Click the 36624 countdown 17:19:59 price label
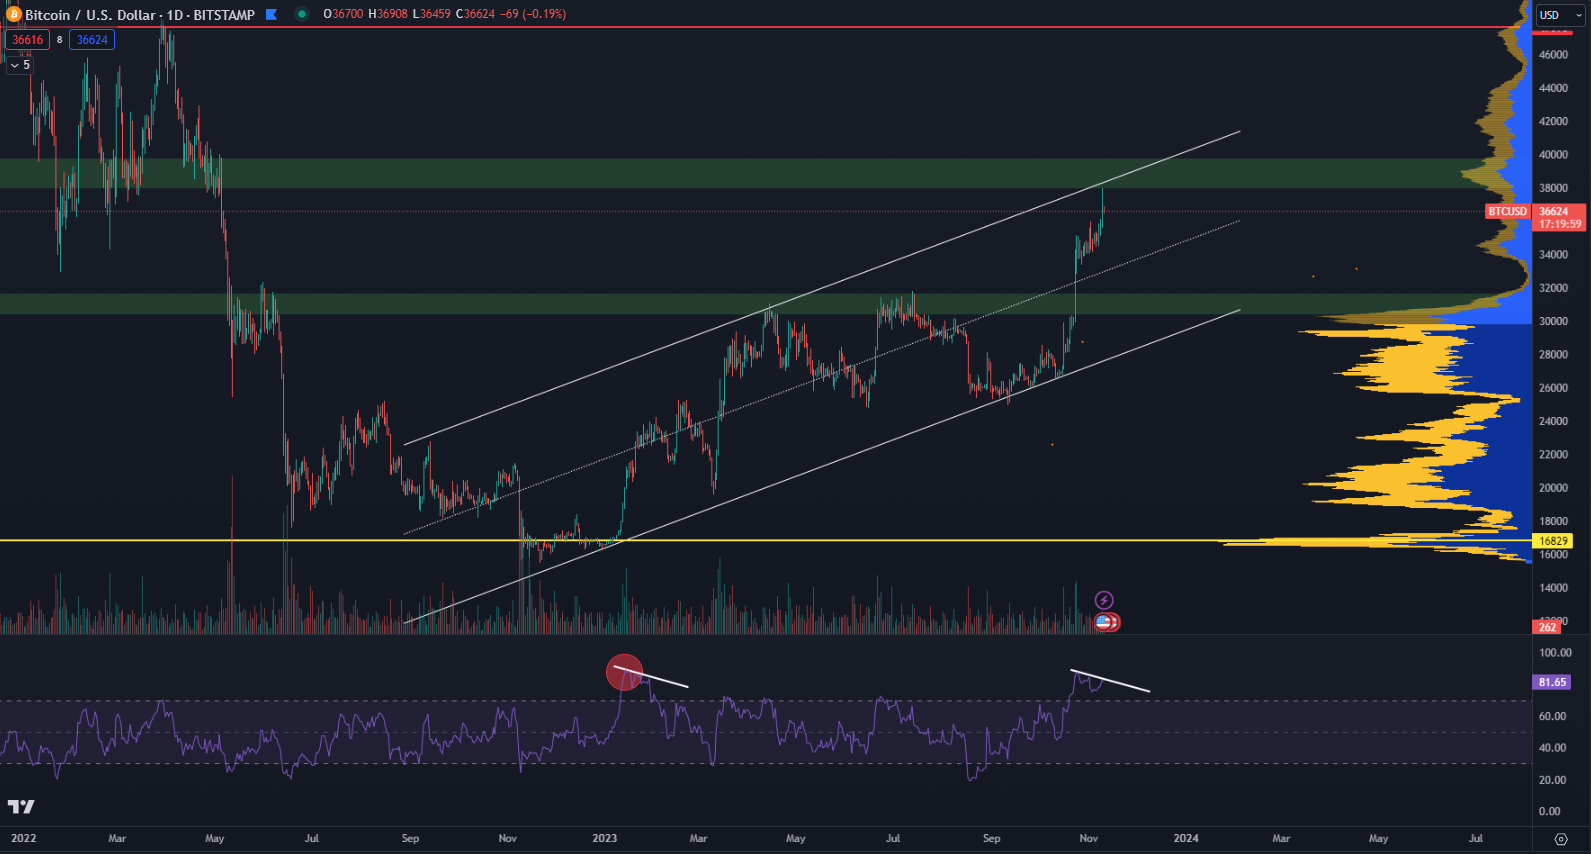 [1559, 218]
